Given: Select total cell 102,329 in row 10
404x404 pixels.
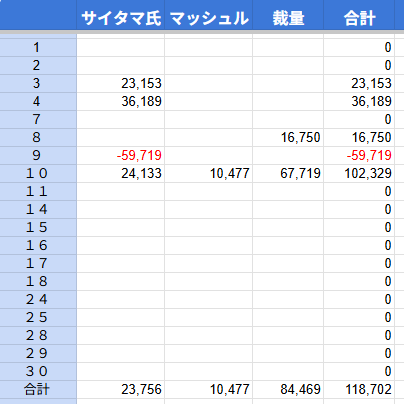Looking at the screenshot, I should (359, 173).
